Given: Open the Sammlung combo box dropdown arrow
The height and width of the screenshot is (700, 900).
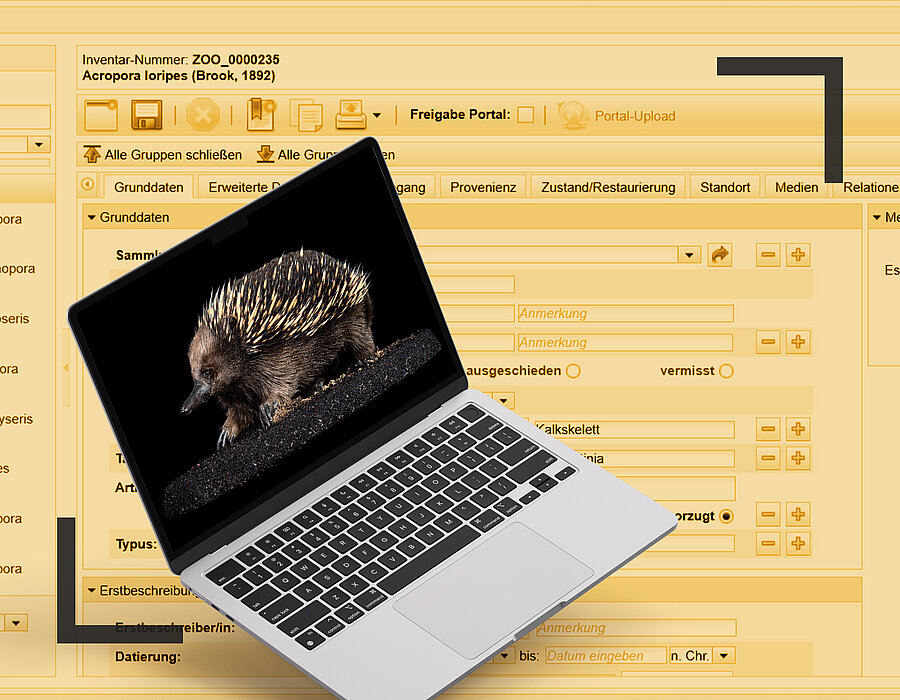Looking at the screenshot, I should [688, 255].
